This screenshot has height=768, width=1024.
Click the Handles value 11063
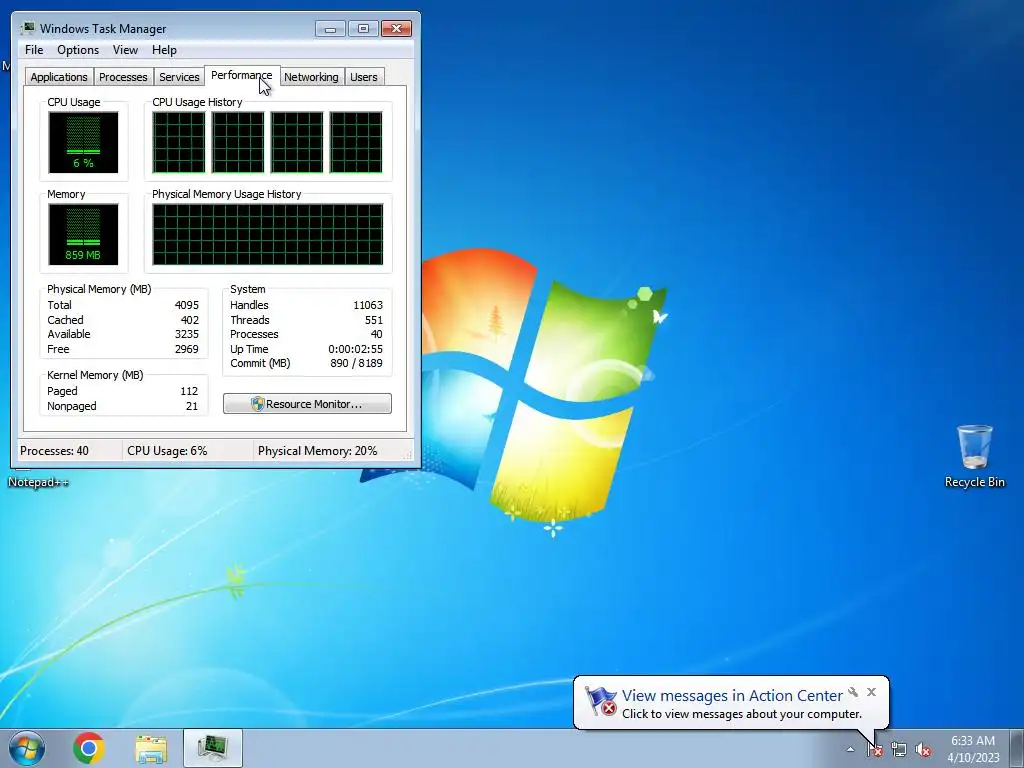pos(368,305)
